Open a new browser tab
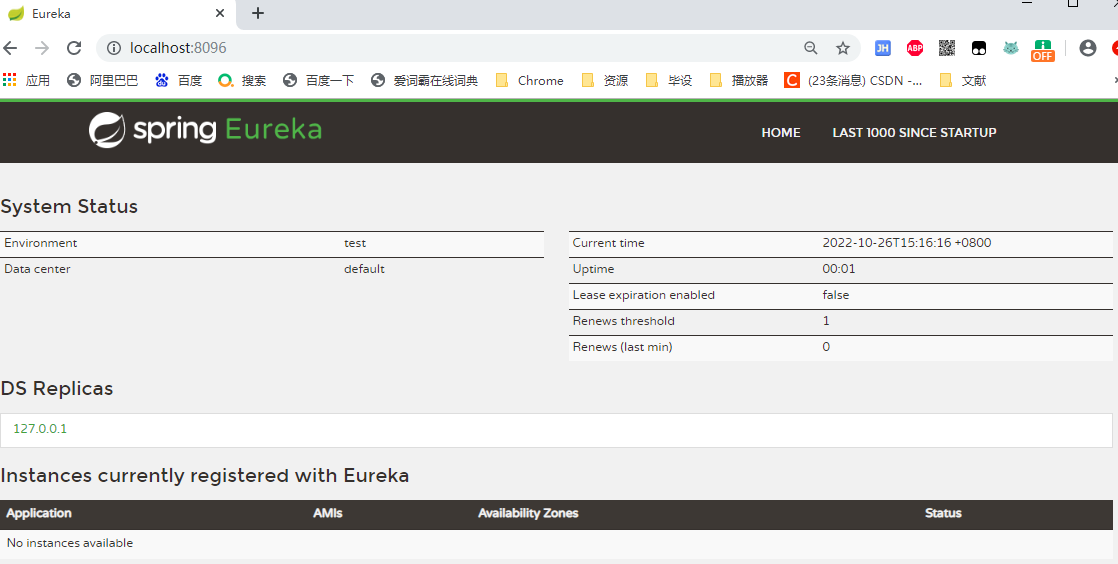 point(258,13)
